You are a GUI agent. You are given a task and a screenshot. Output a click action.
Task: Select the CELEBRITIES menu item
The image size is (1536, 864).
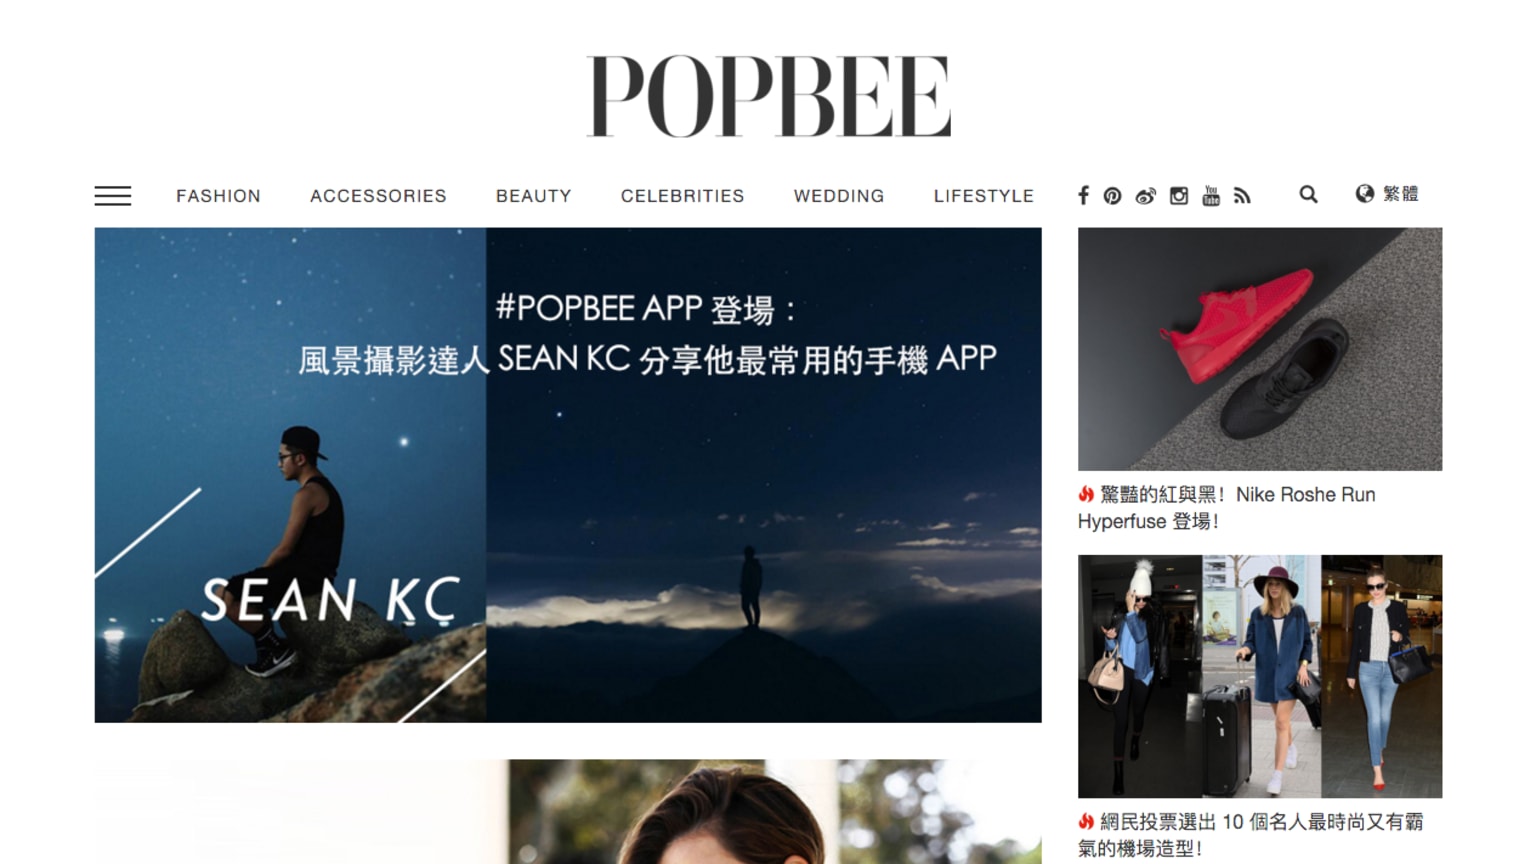coord(682,196)
